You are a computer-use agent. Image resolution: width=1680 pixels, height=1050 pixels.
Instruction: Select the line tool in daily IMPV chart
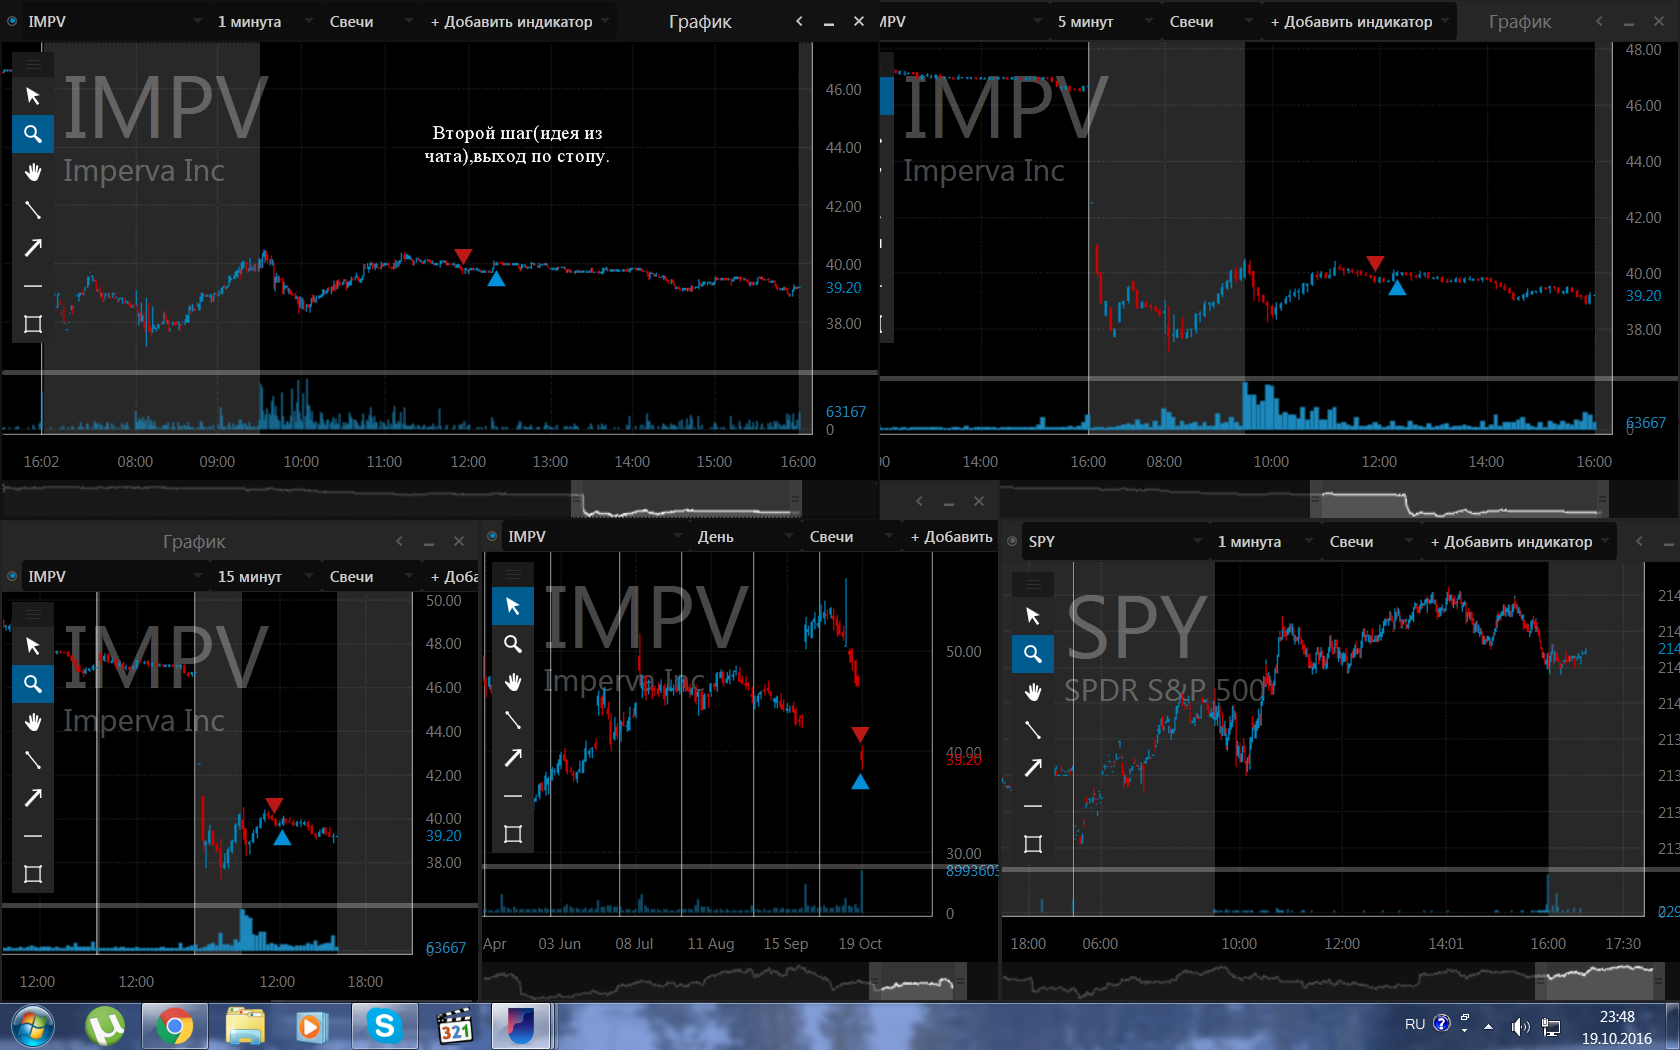click(x=513, y=720)
